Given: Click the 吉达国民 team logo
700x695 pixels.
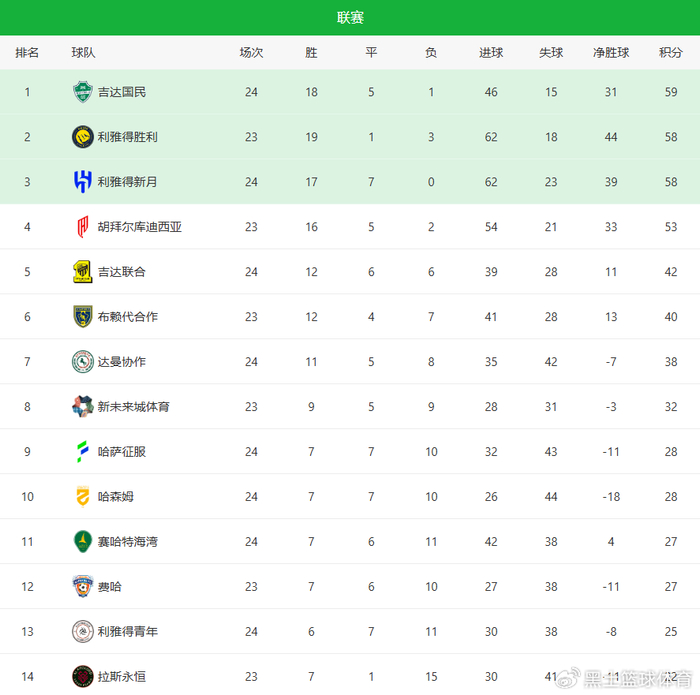Looking at the screenshot, I should pyautogui.click(x=82, y=92).
